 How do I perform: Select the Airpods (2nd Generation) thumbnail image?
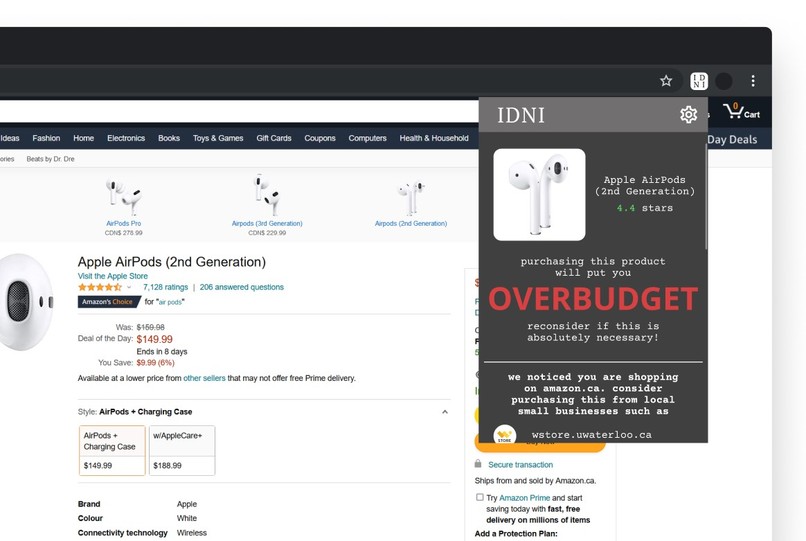pos(410,198)
